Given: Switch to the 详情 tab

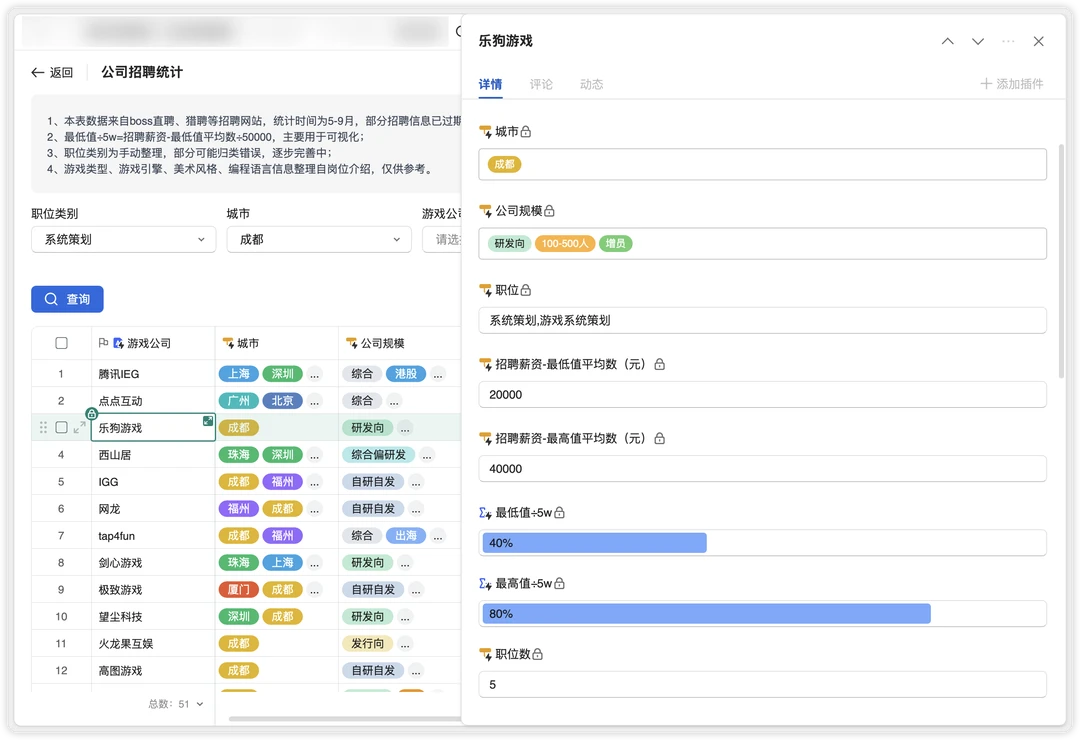Looking at the screenshot, I should tap(490, 84).
